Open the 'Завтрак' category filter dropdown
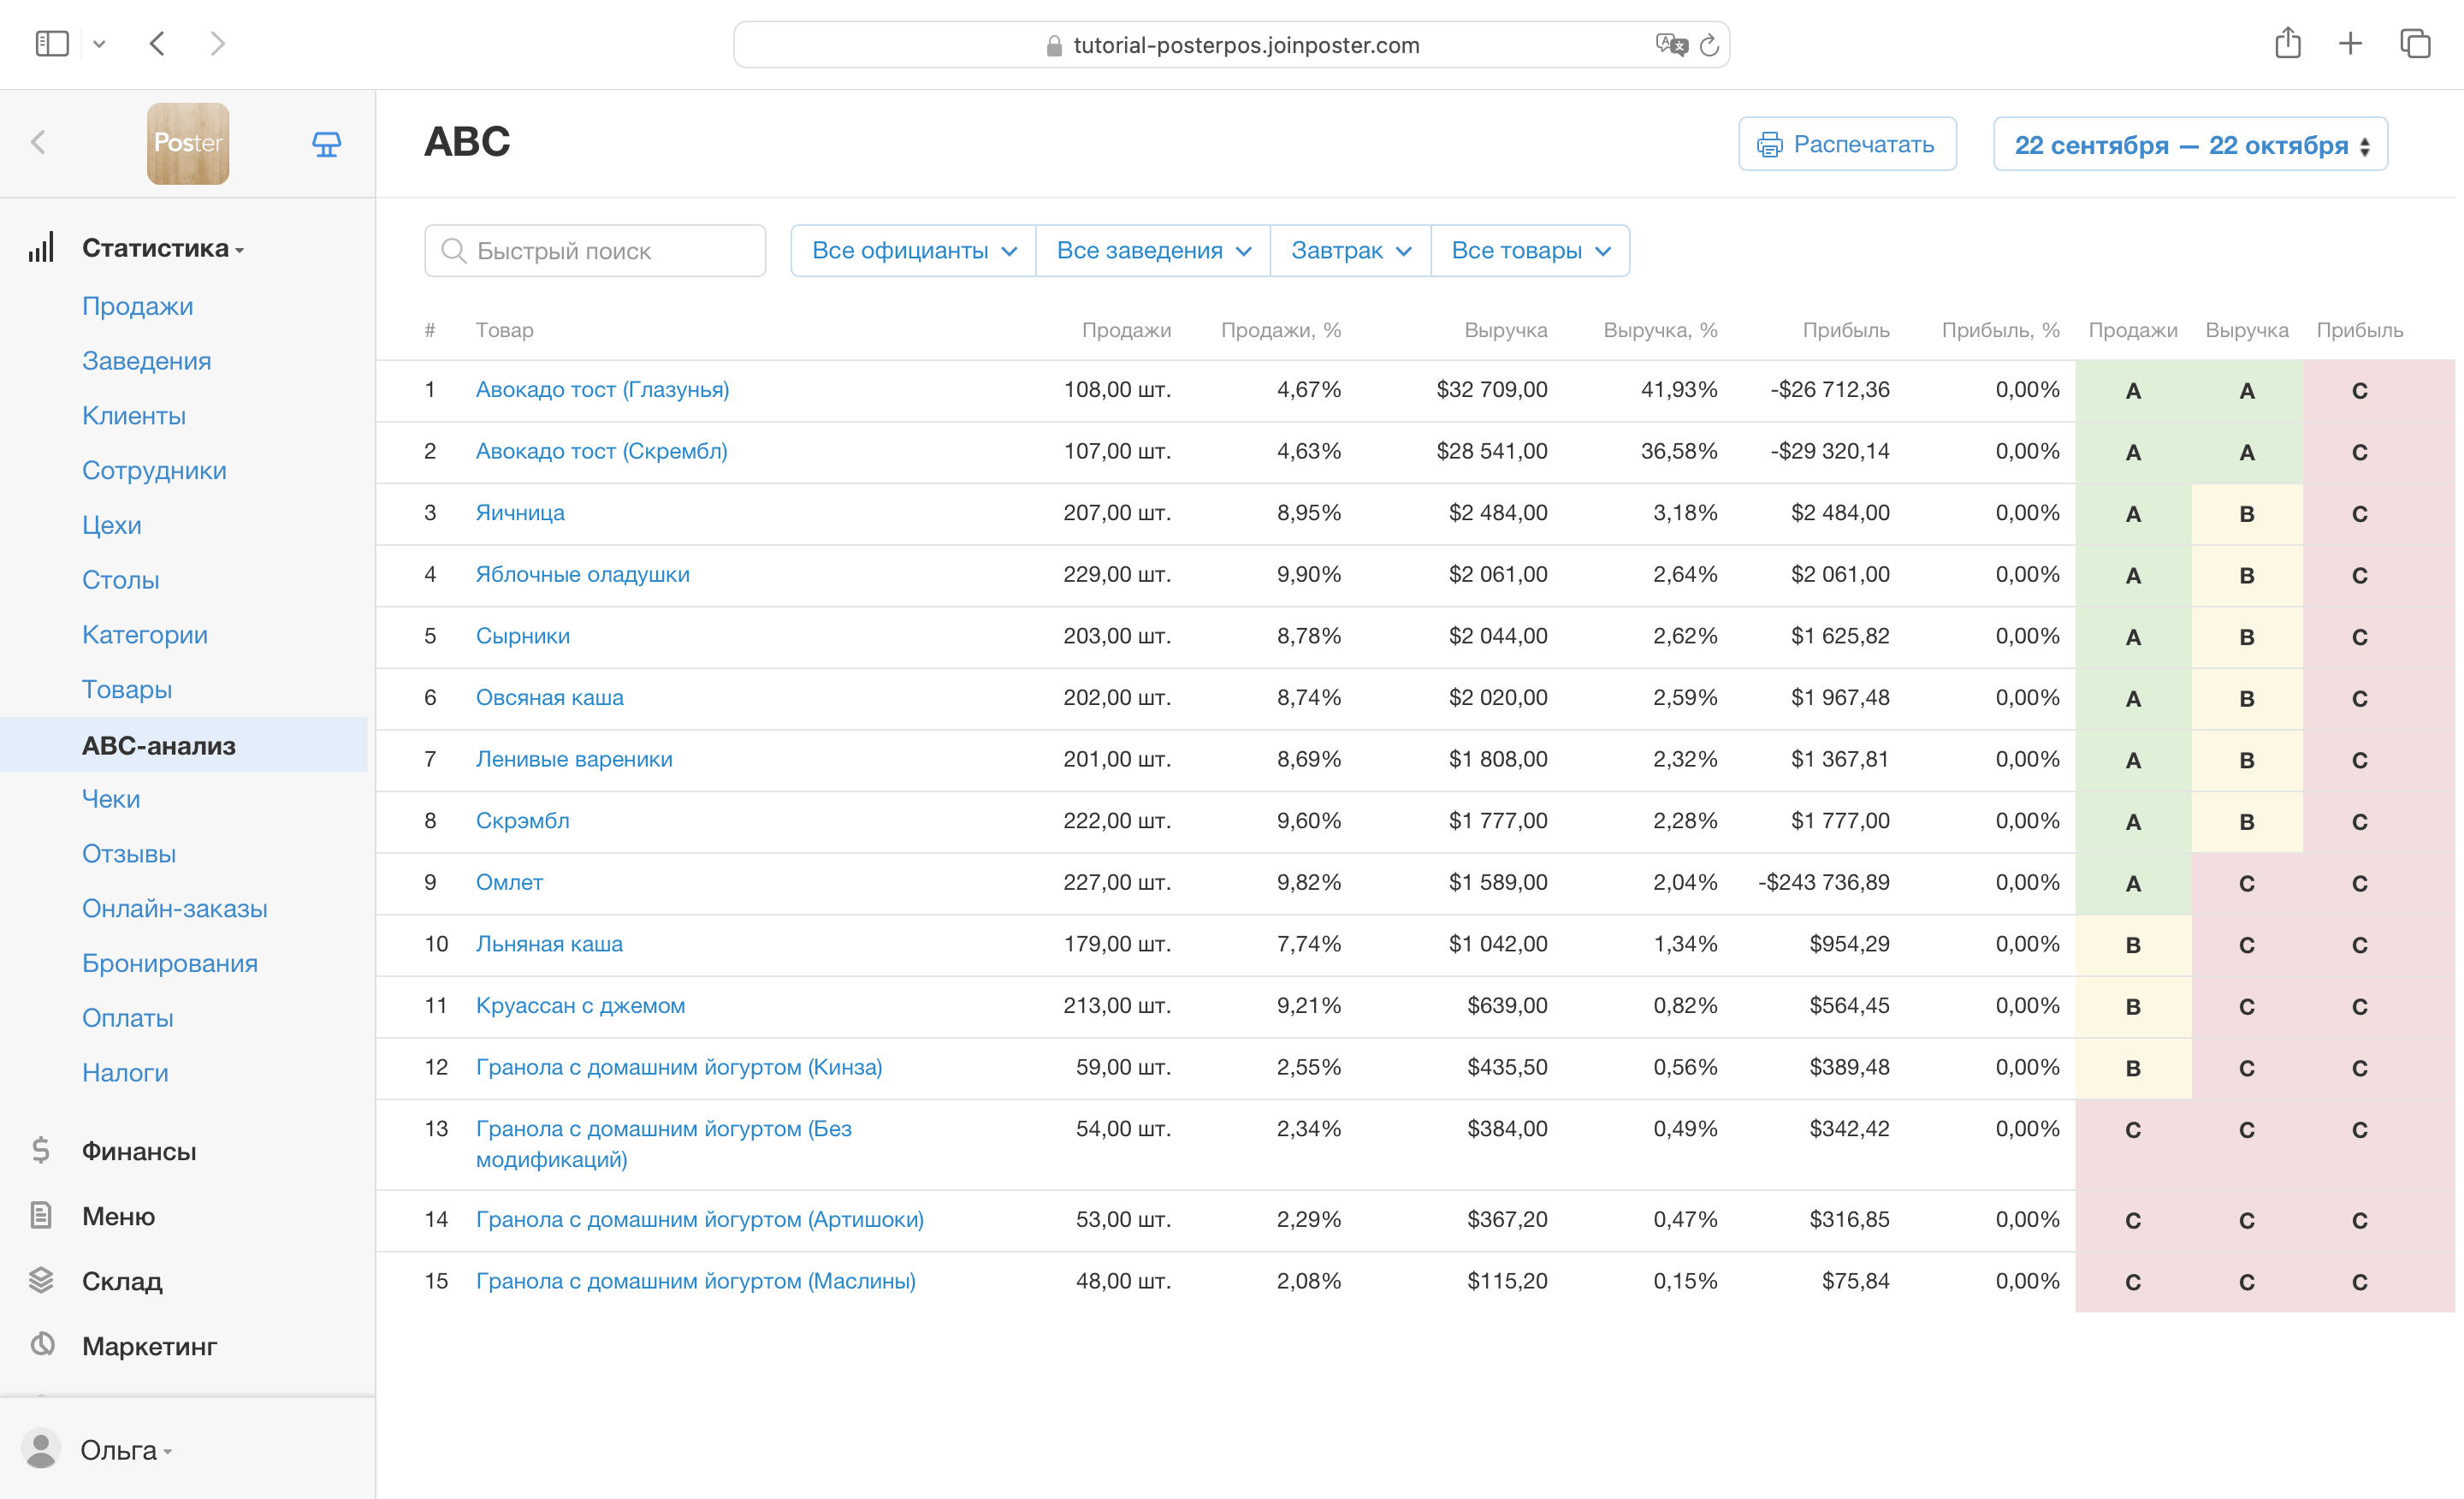Screen dimensions: 2464x1499 tap(1350, 251)
